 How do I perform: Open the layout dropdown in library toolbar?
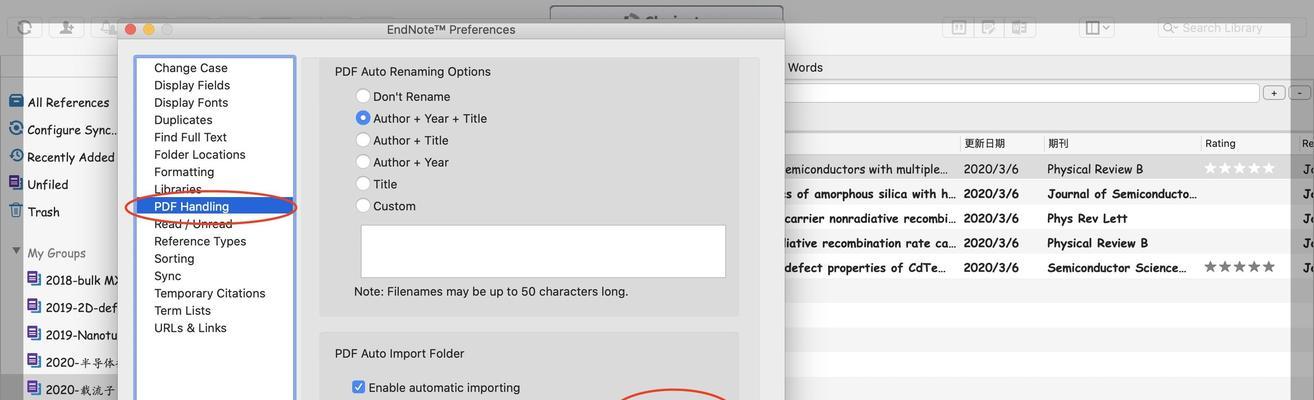[1097, 28]
